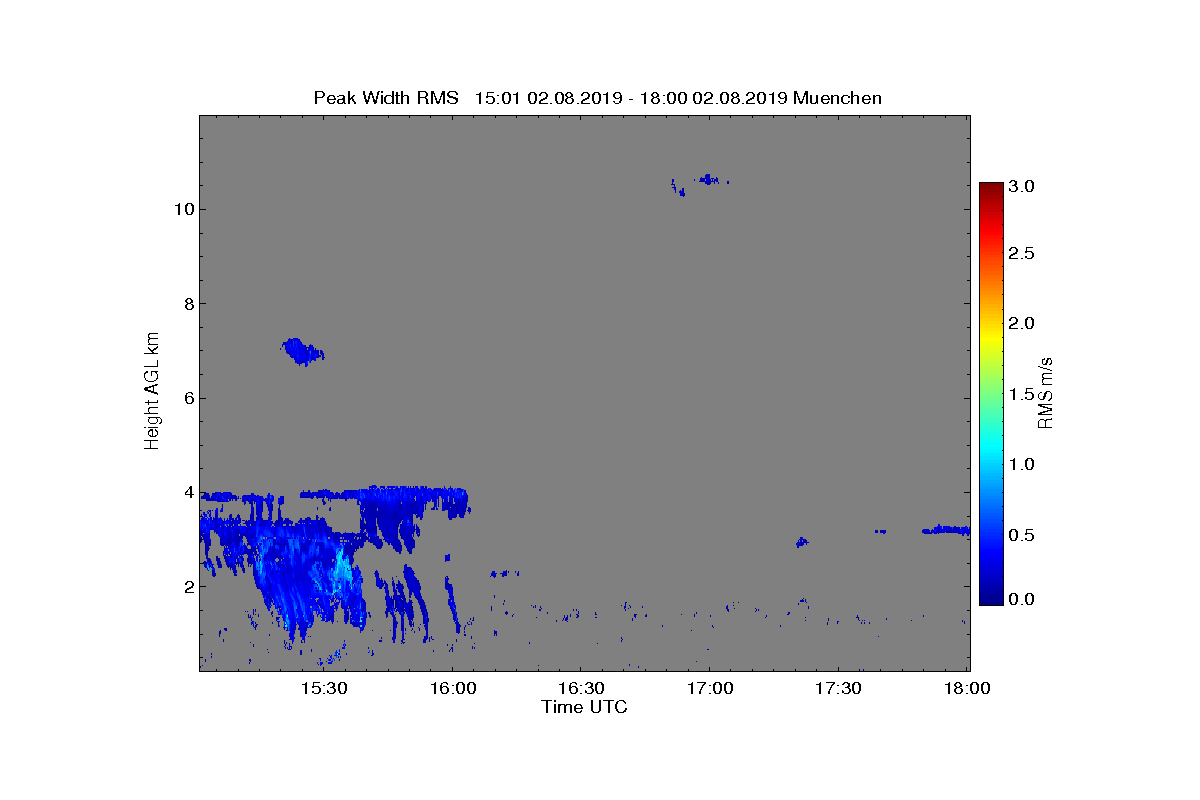Click the 'Muenchen' station name in title

pos(837,98)
